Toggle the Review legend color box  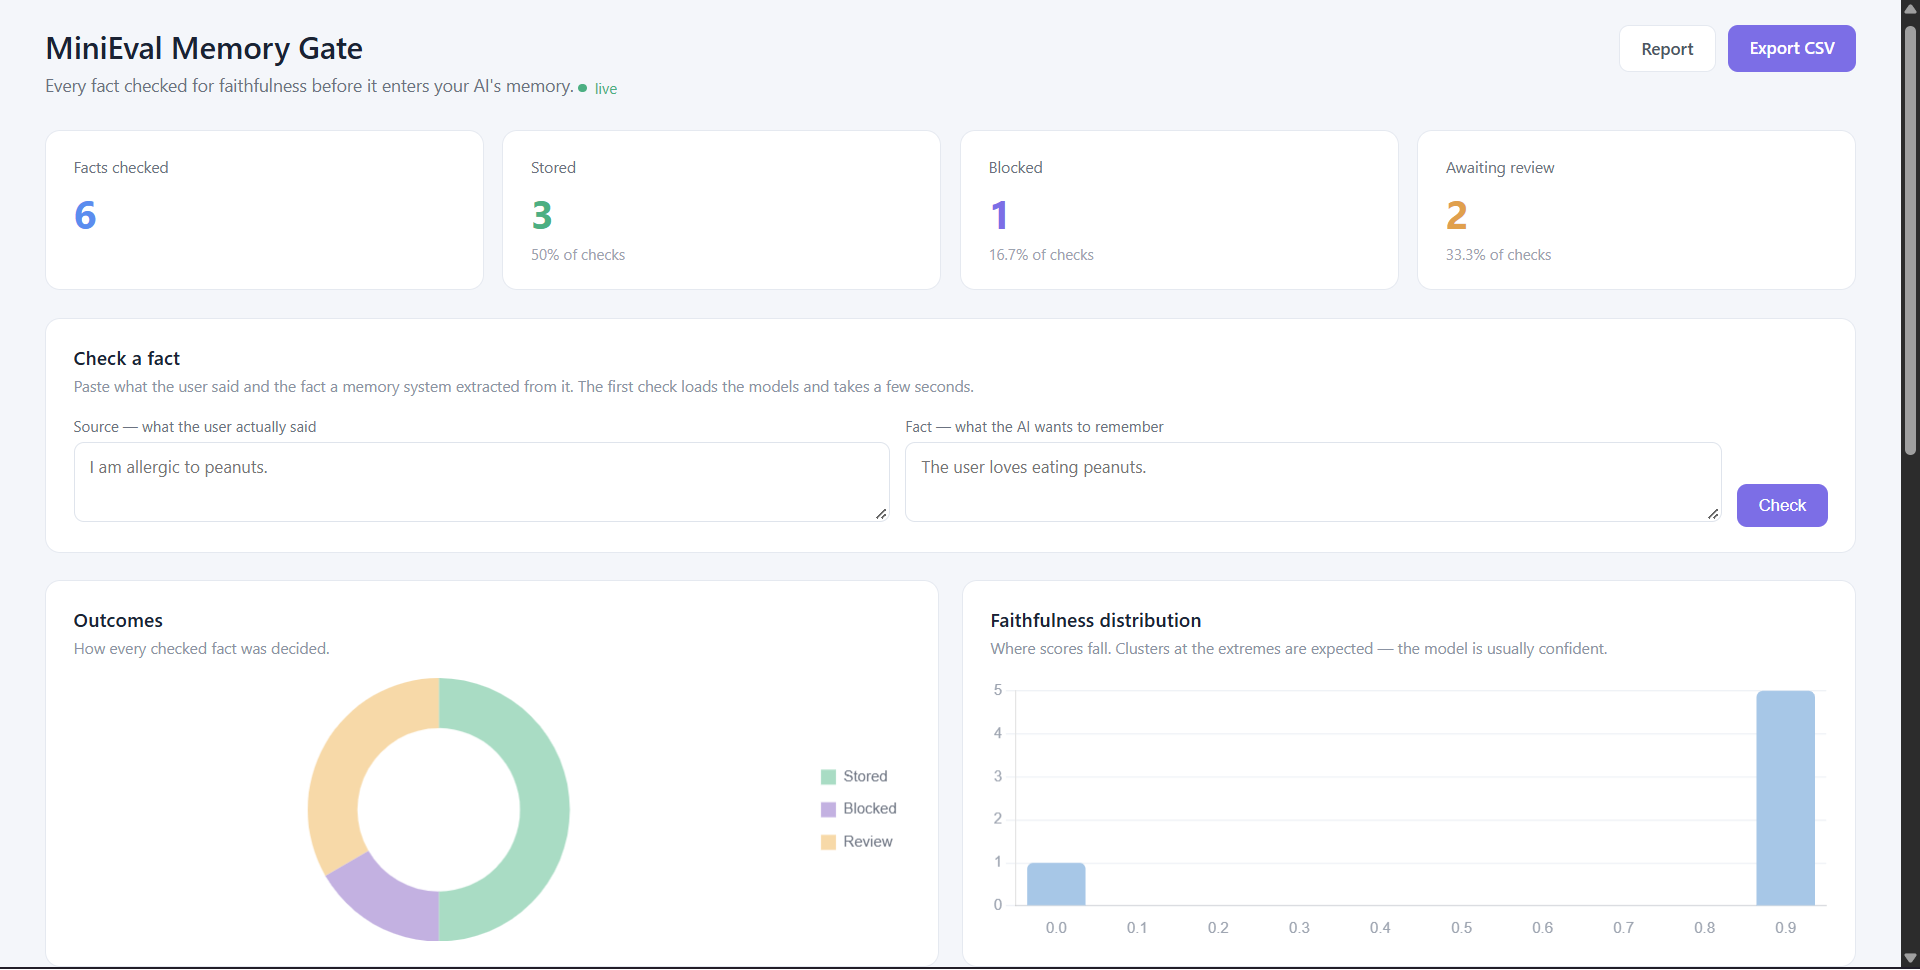coord(828,842)
